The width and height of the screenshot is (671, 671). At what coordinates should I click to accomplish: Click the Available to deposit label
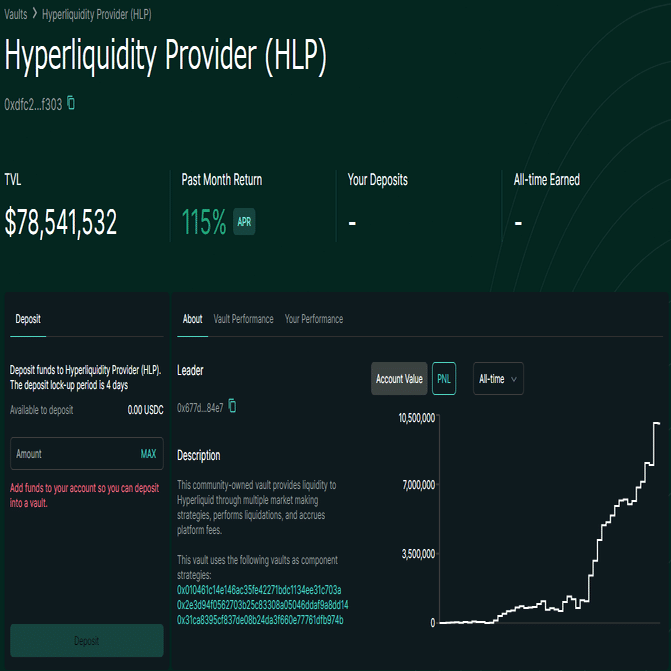42,410
